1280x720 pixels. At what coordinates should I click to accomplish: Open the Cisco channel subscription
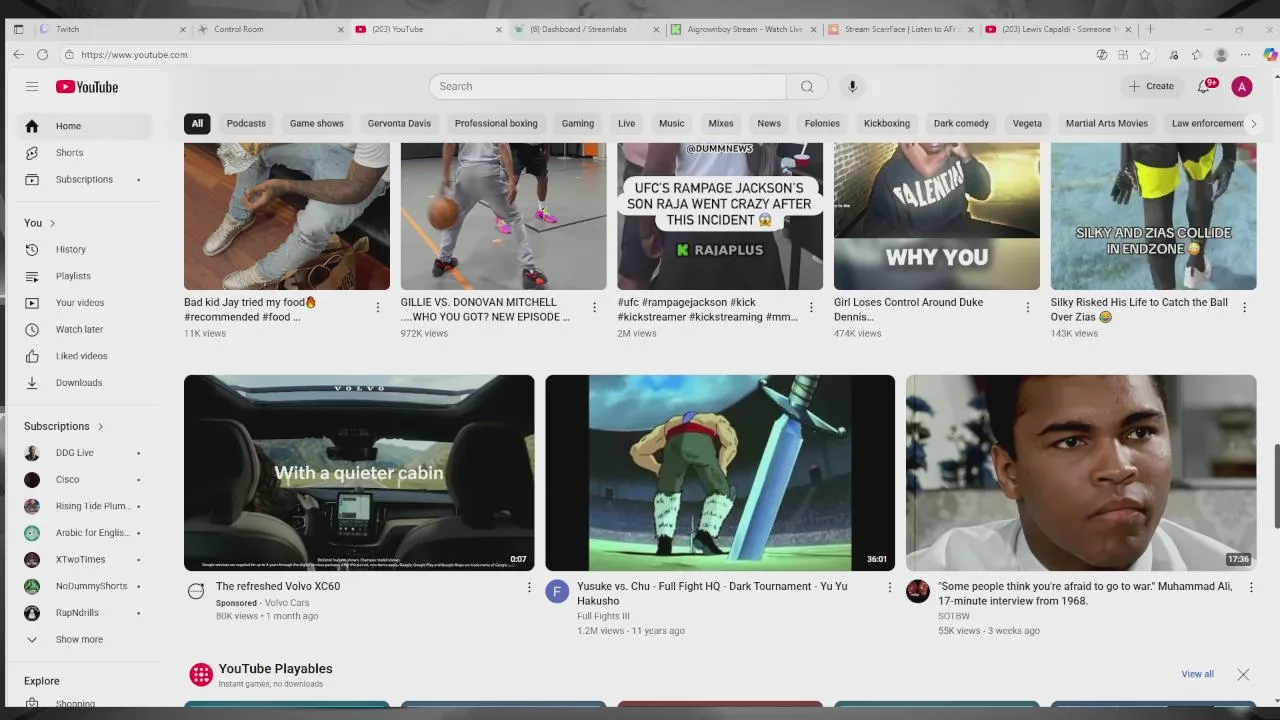coord(85,480)
